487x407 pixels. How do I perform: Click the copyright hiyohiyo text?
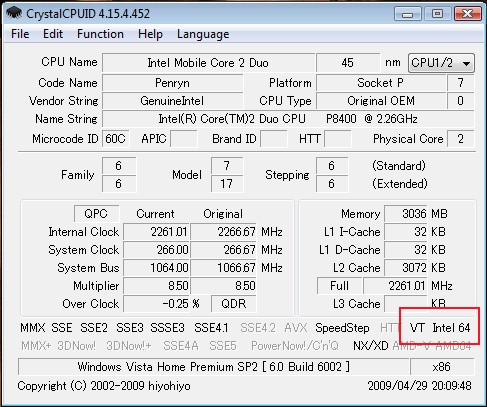point(104,386)
